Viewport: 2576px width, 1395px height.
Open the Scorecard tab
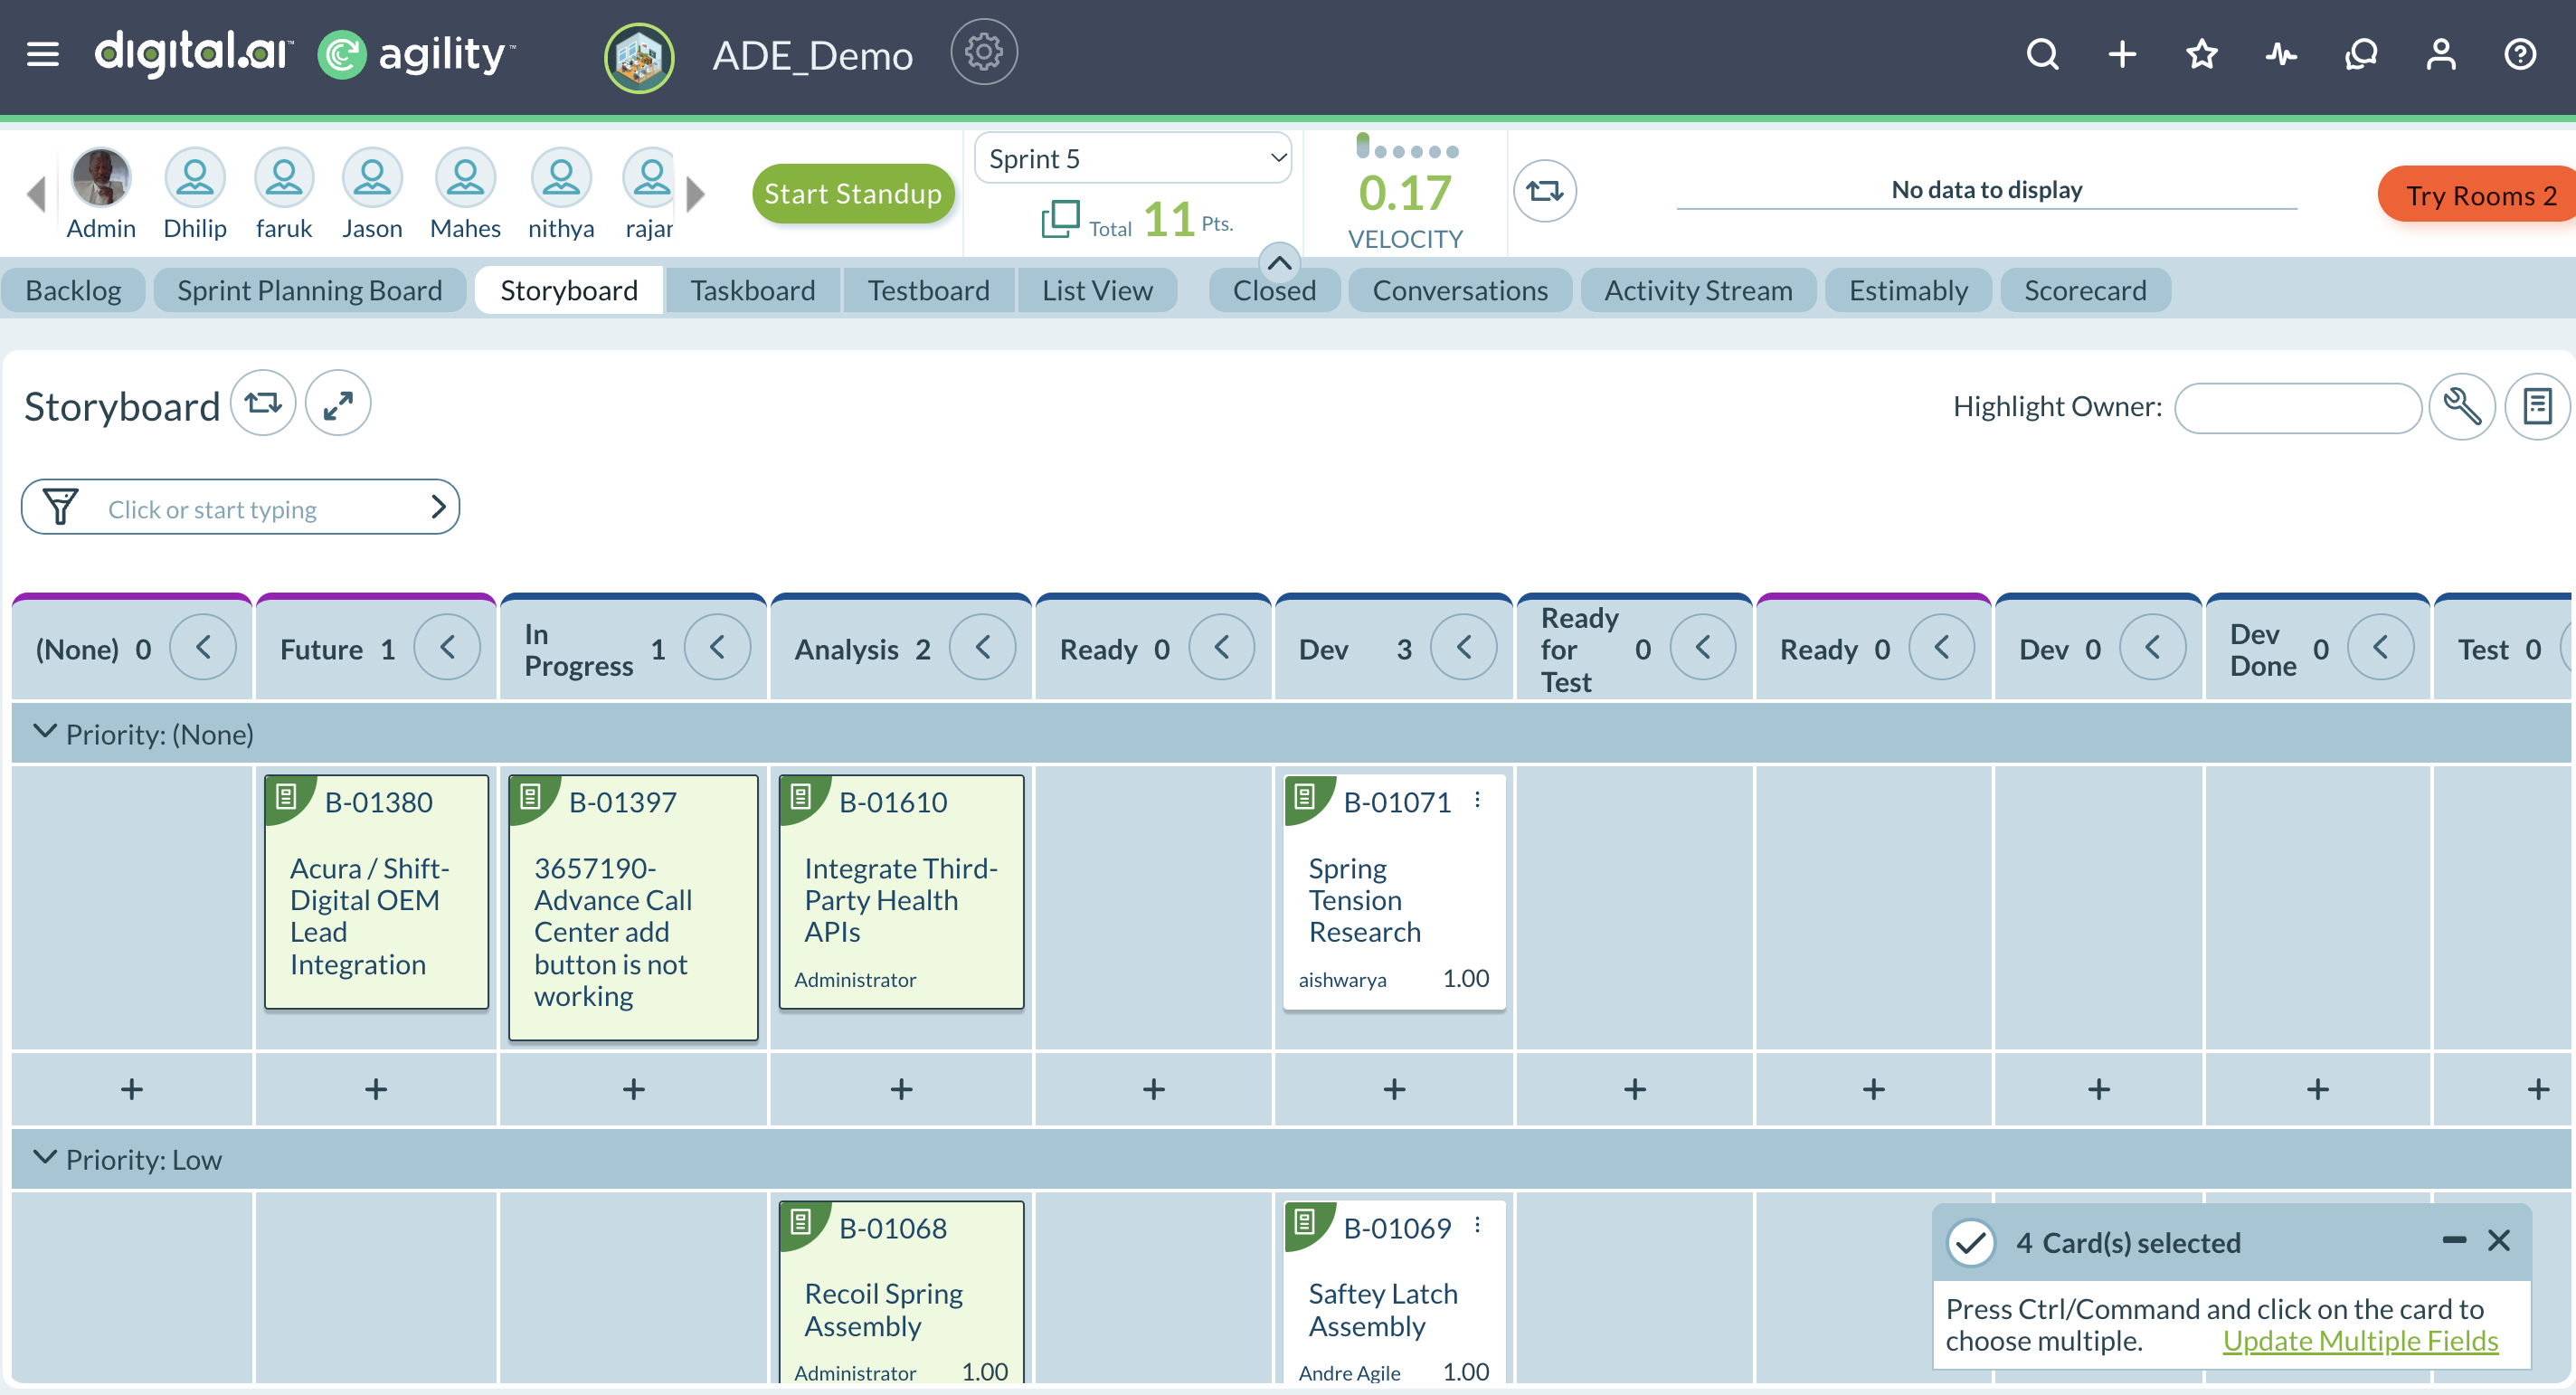pyautogui.click(x=2085, y=290)
